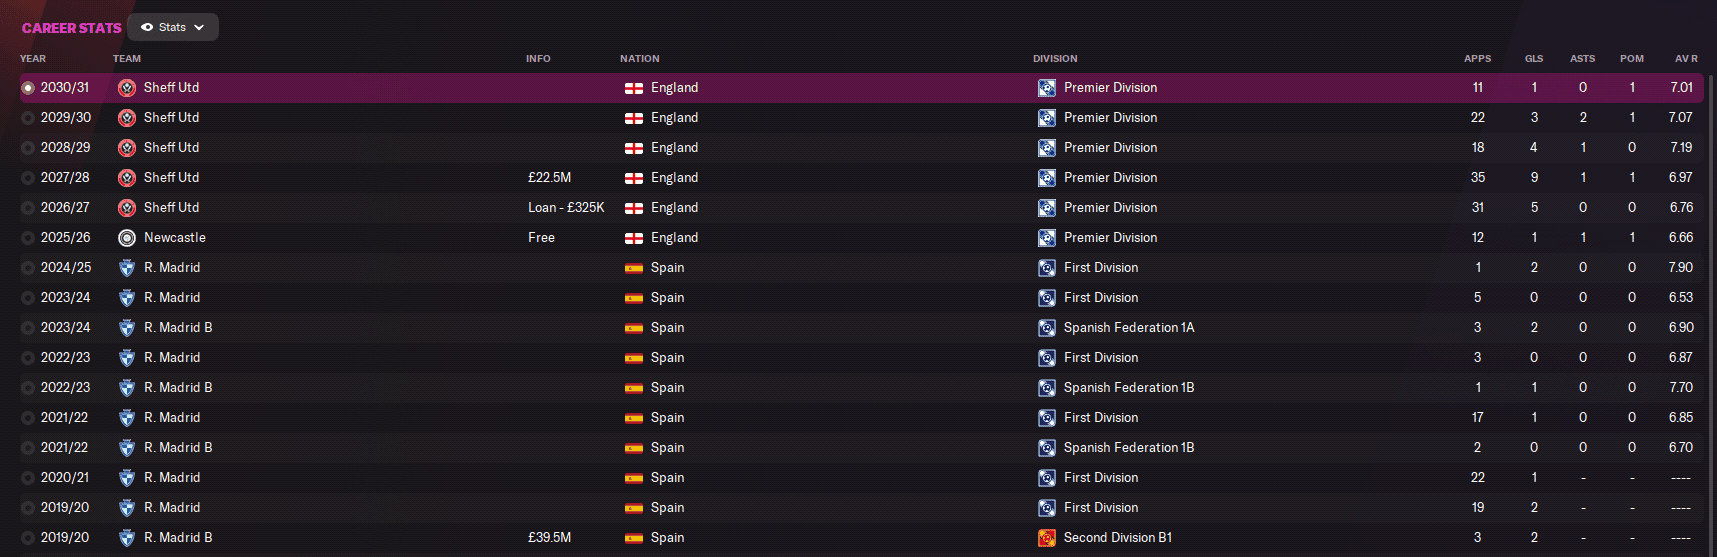Select the 2020/21 season radio button

[28, 478]
